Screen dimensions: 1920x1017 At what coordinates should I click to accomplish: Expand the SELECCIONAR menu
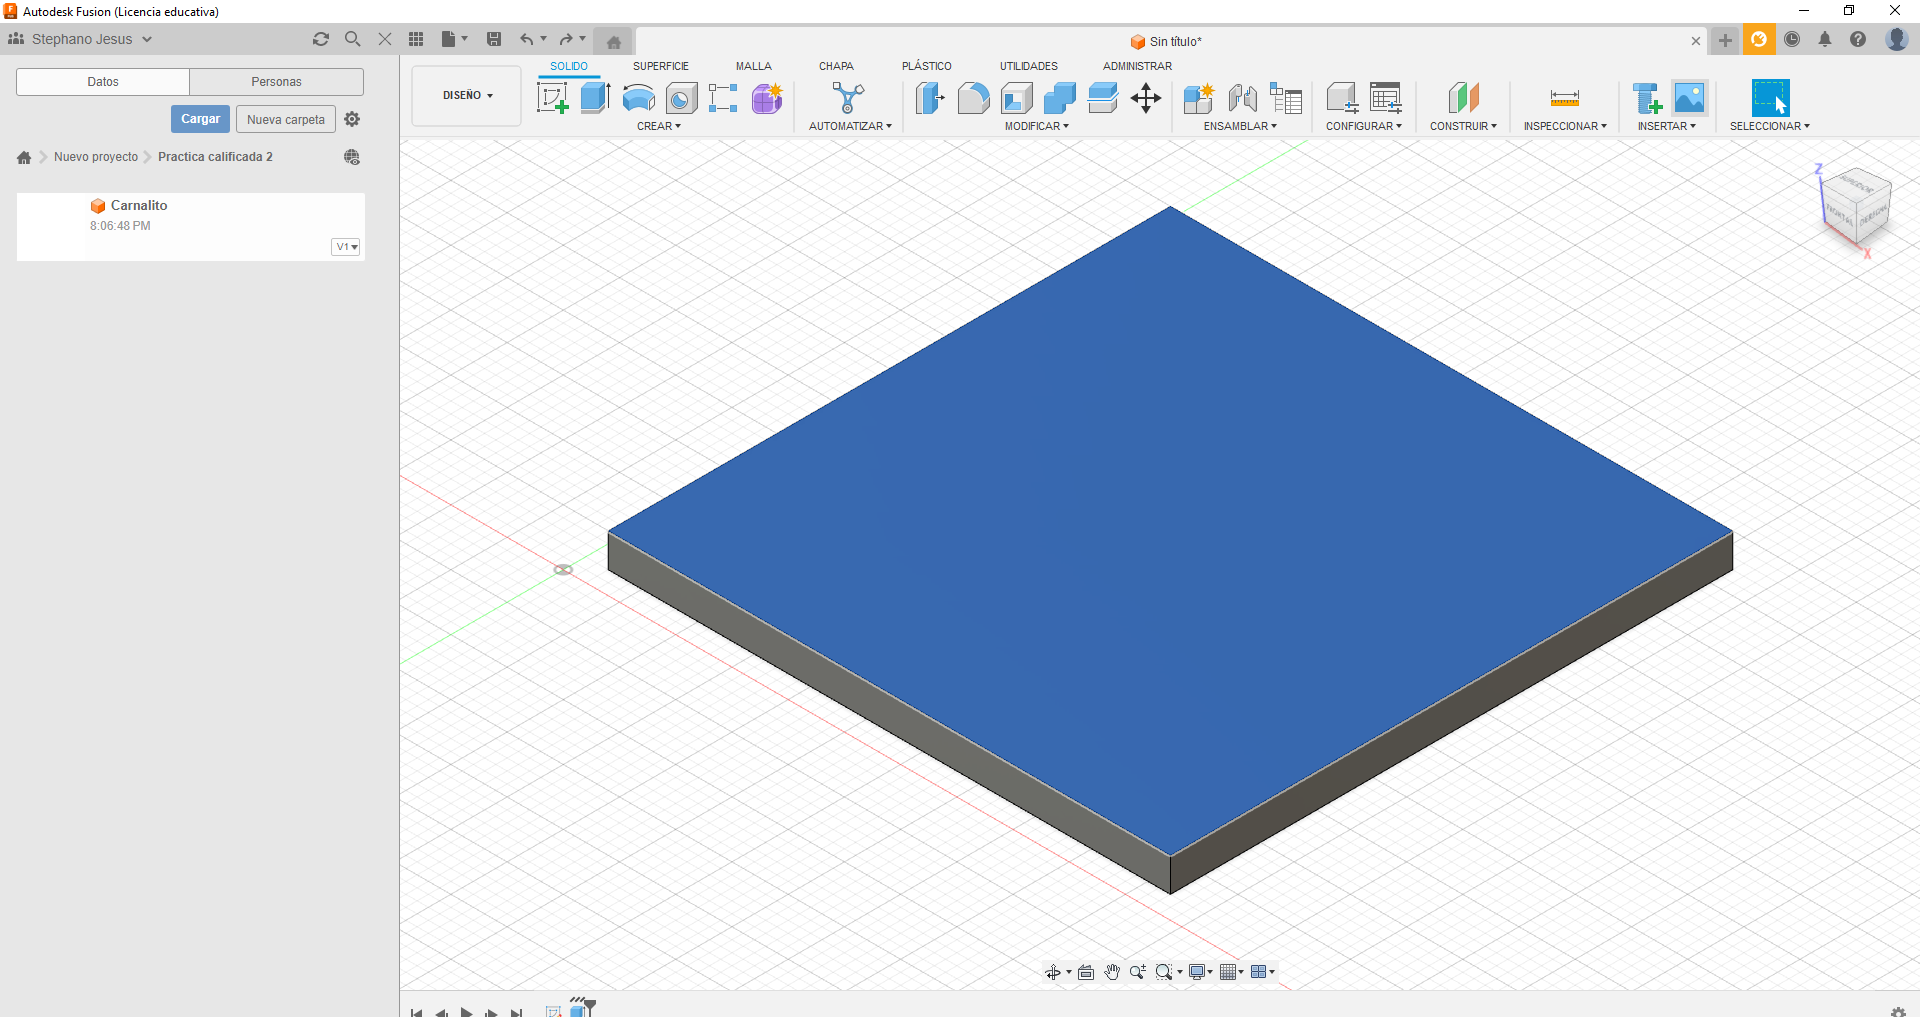[x=1770, y=126]
